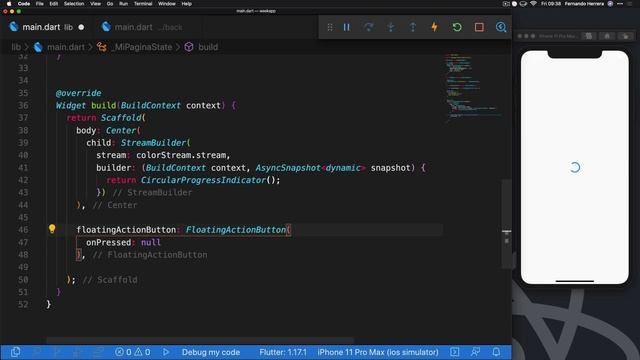
Task: Click the 'null' value on line 47
Action: pyautogui.click(x=151, y=242)
